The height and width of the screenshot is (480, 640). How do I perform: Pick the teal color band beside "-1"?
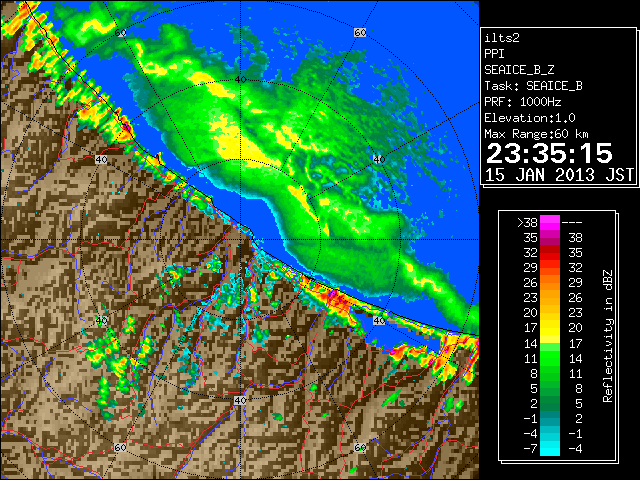(550, 418)
